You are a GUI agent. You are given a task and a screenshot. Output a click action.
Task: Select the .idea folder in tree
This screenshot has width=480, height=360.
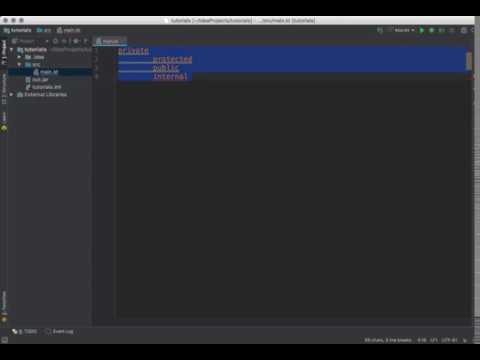pos(35,57)
